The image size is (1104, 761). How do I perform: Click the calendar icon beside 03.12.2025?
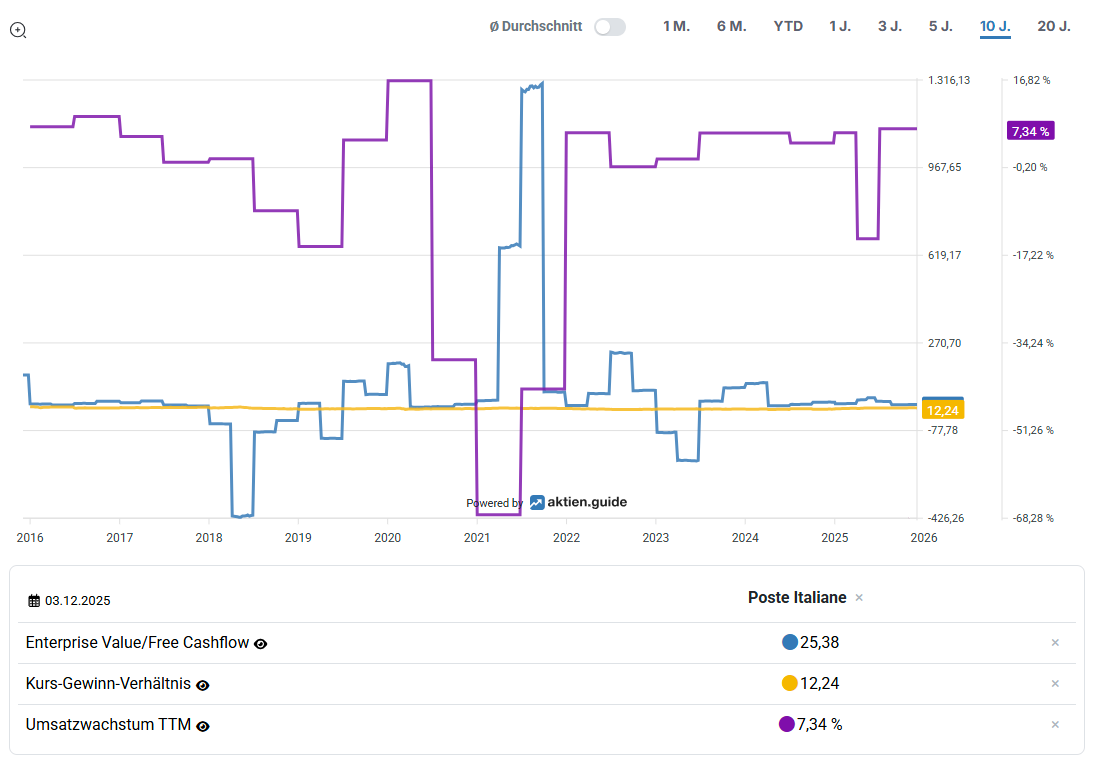click(34, 601)
